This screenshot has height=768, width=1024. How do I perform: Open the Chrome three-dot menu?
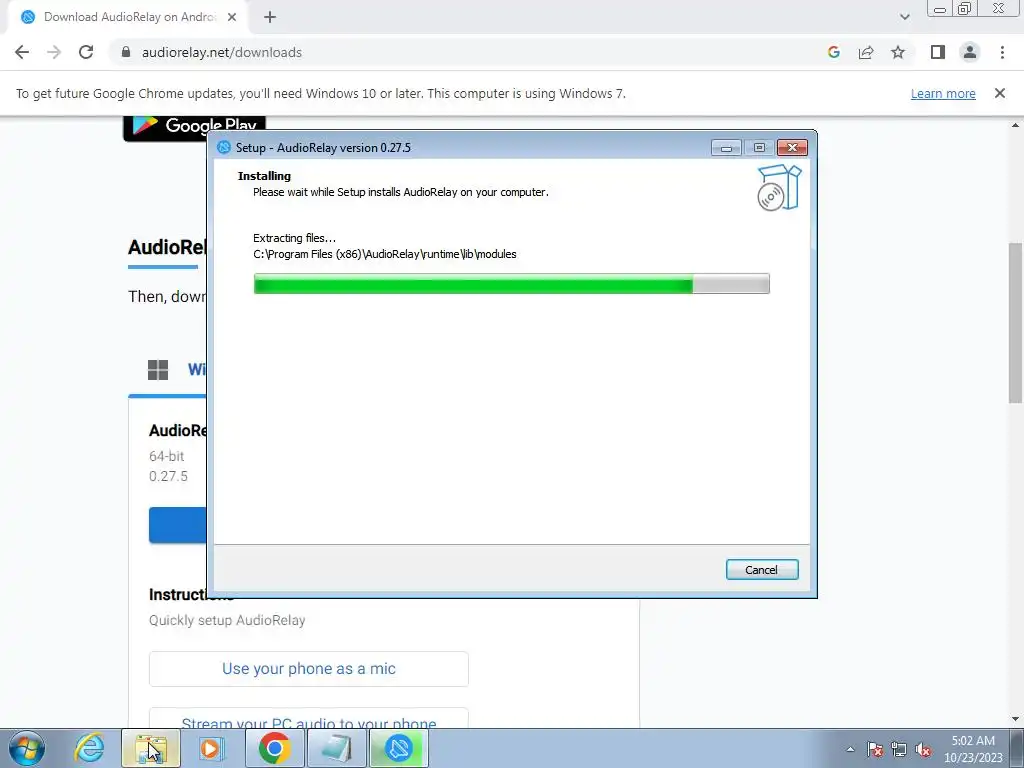coord(1002,52)
